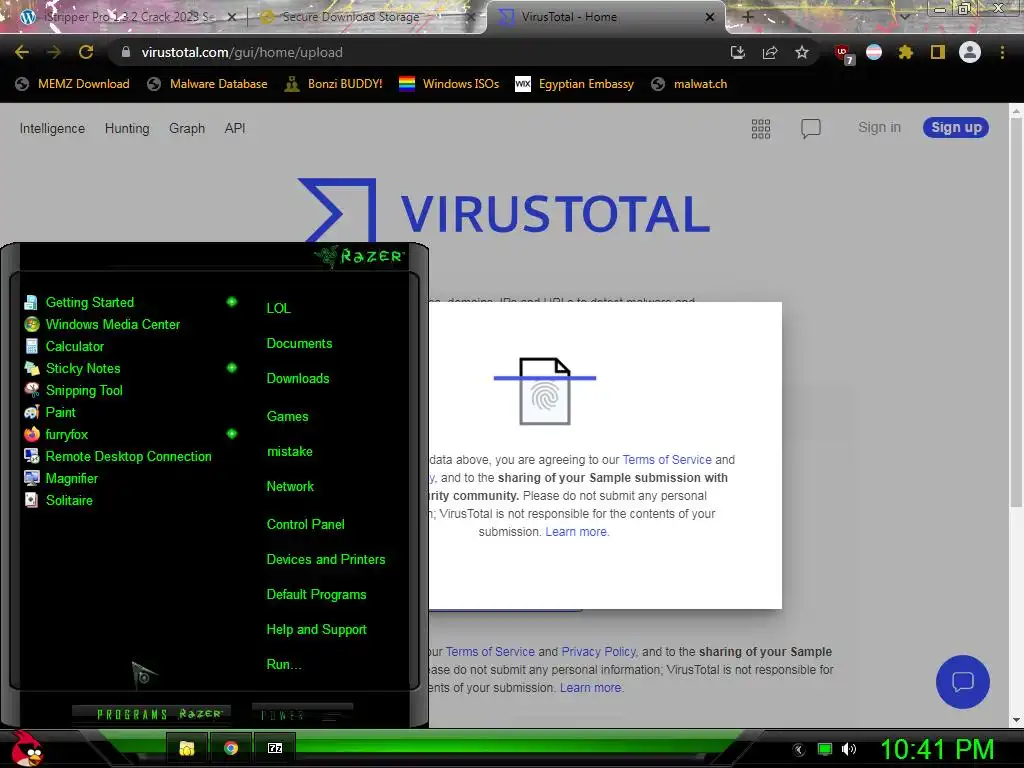The height and width of the screenshot is (768, 1024).
Task: Open the extensions puzzle piece menu
Action: coord(905,52)
